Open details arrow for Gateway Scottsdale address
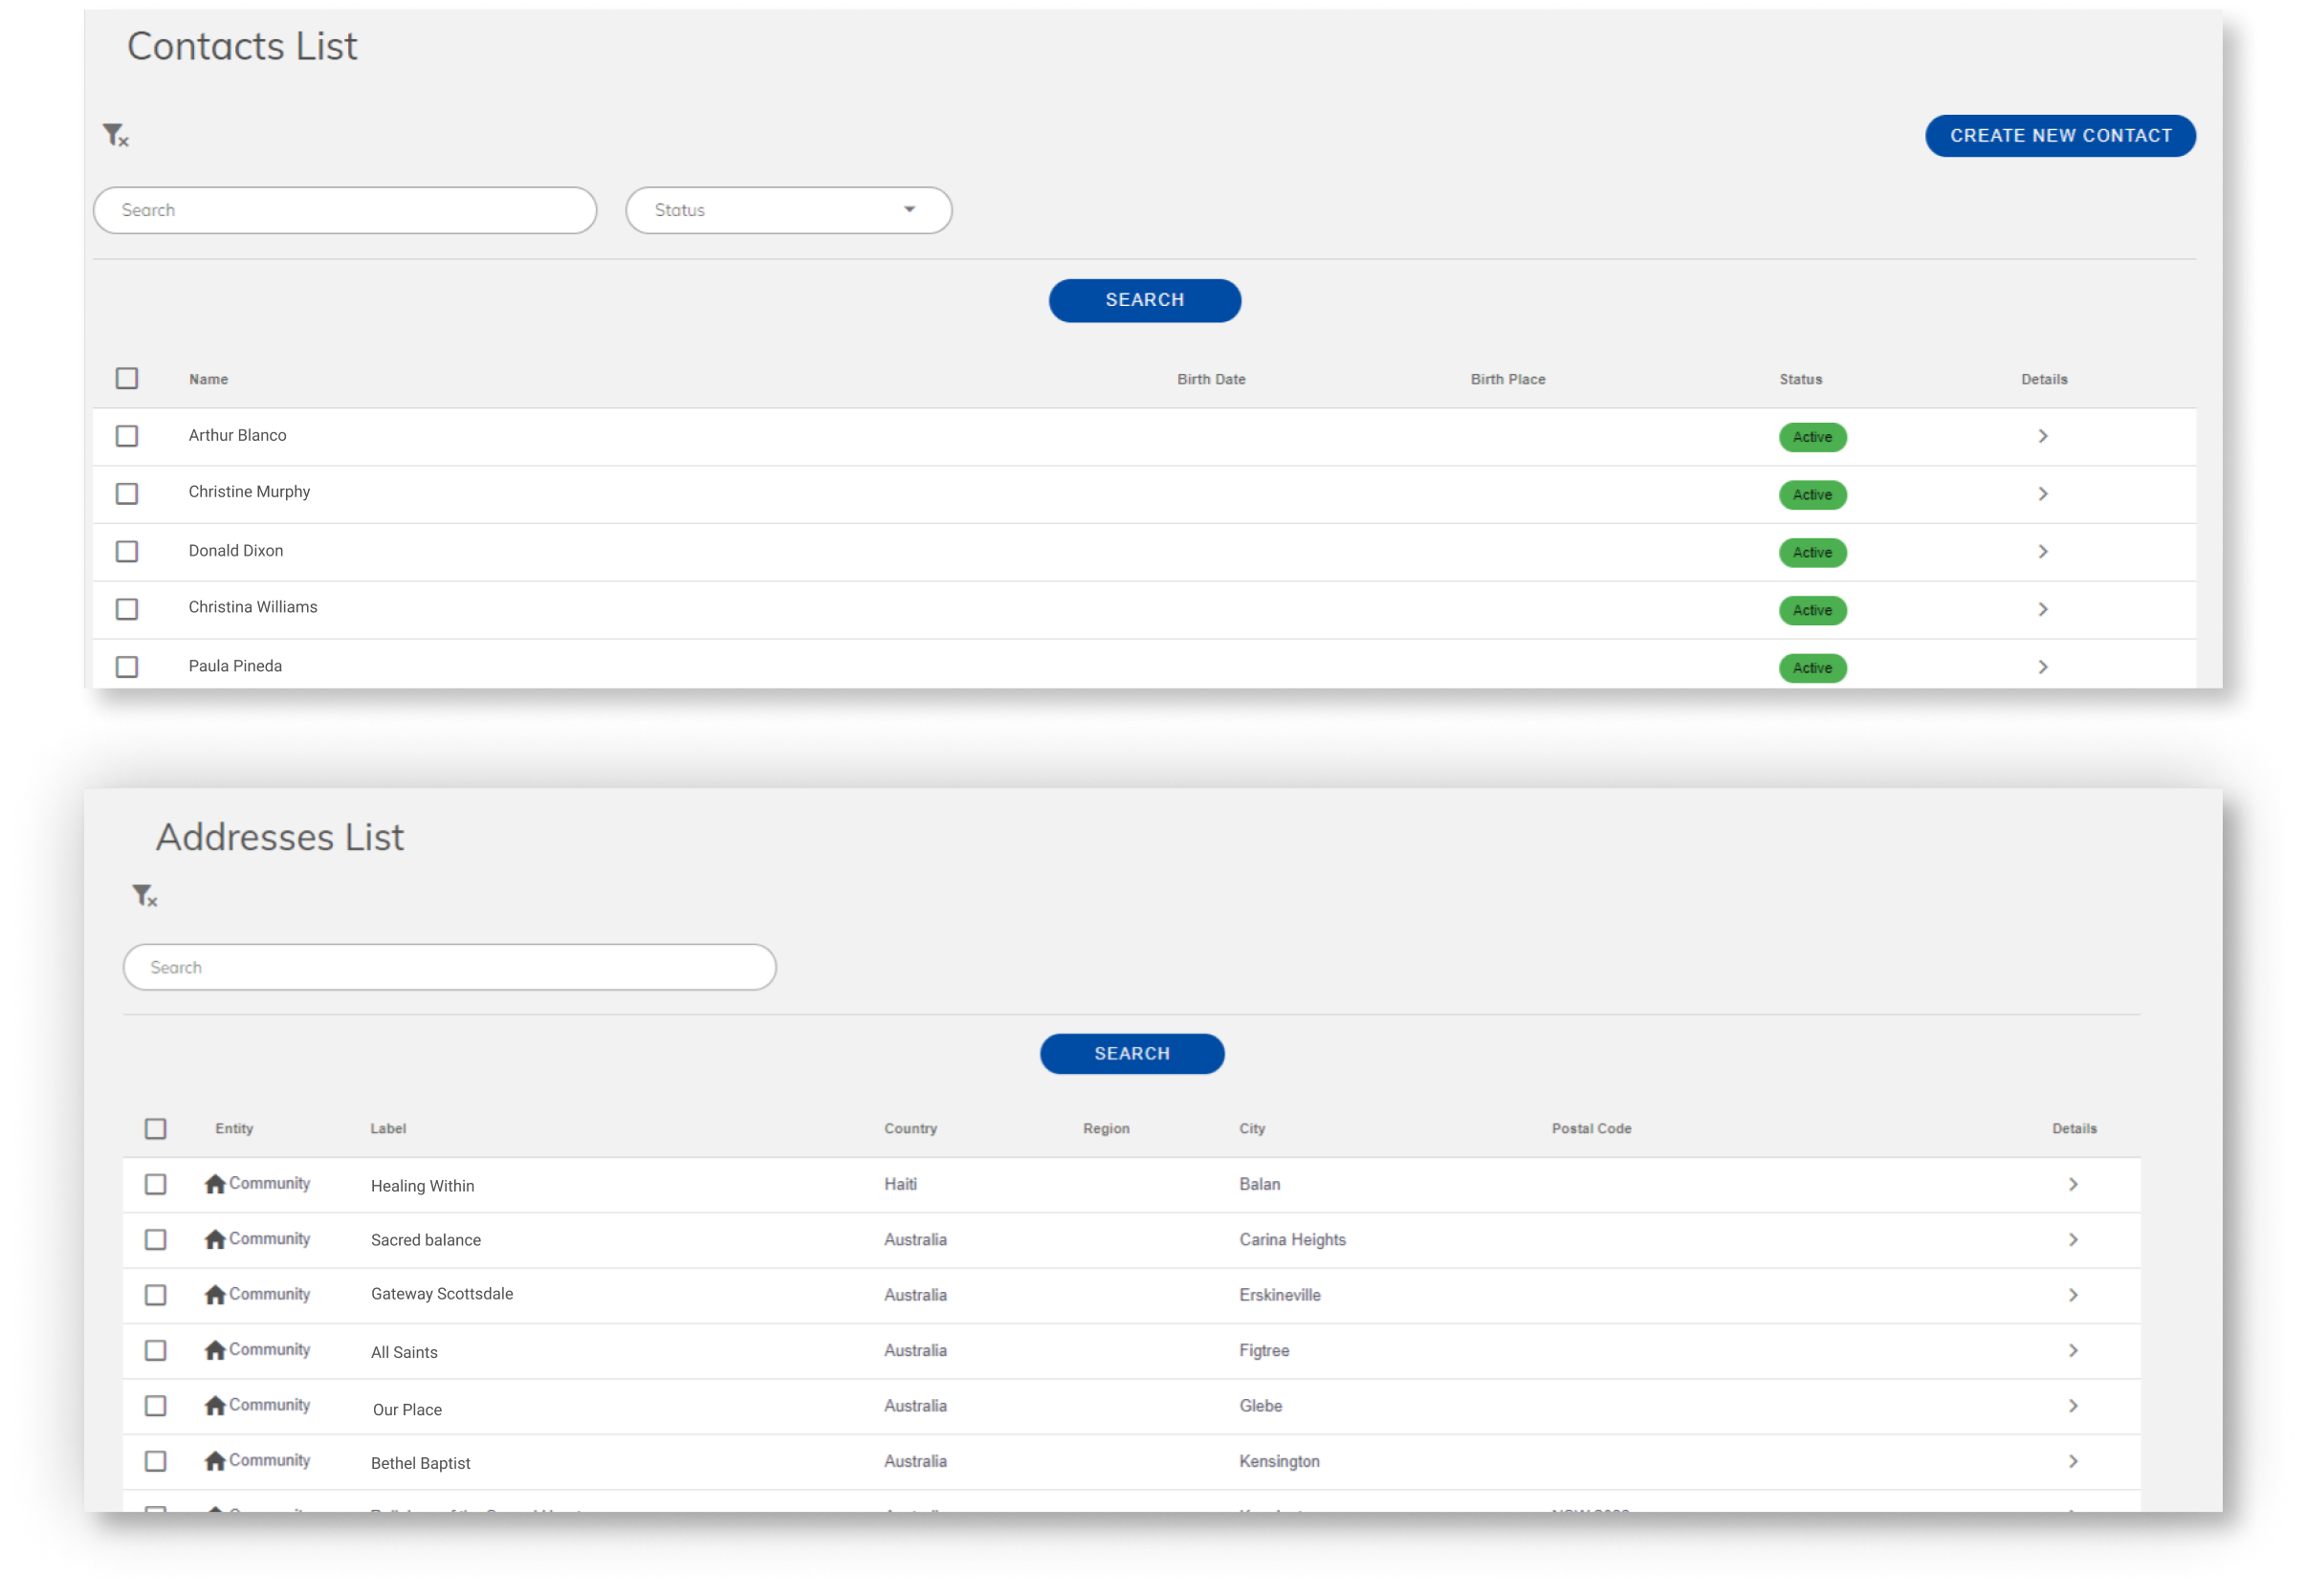Screen dimensions: 2305x1596 [2073, 1294]
